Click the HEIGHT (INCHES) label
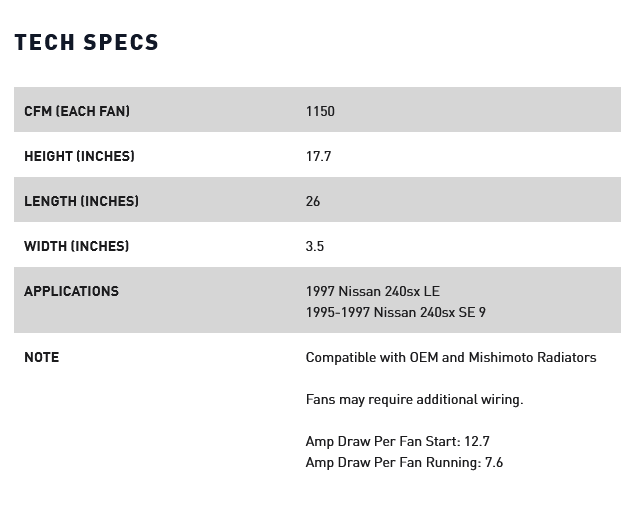This screenshot has height=507, width=621. (79, 156)
